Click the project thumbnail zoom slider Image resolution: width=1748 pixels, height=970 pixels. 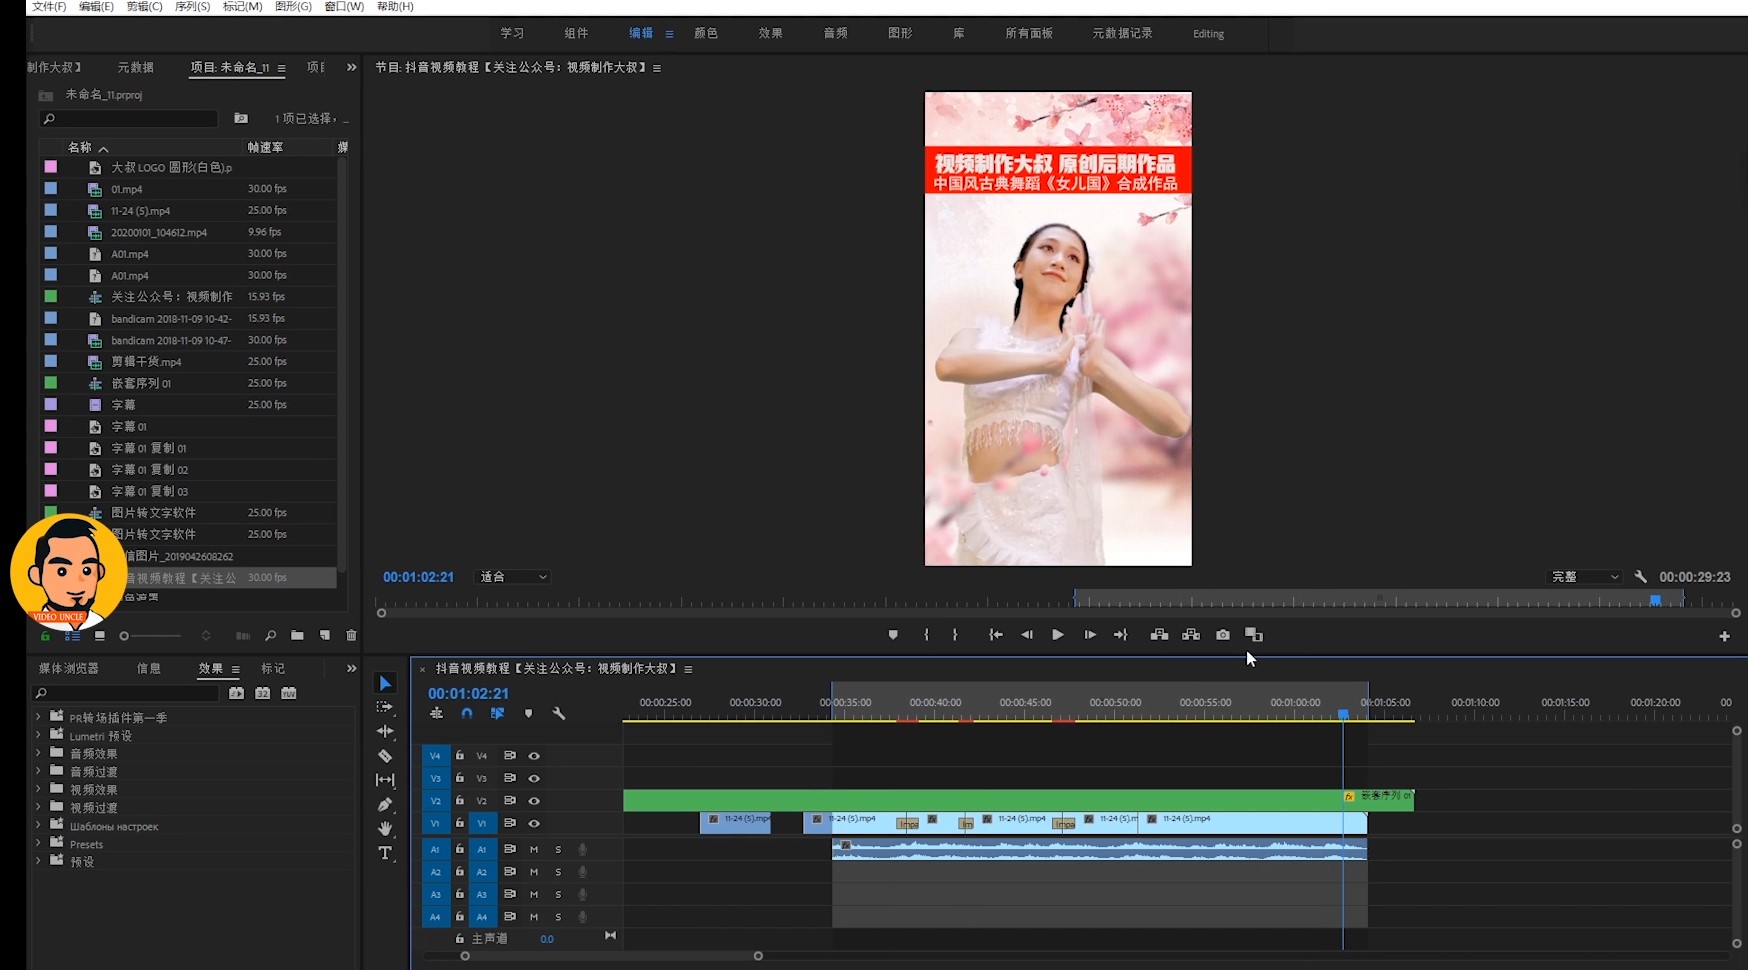pyautogui.click(x=152, y=636)
